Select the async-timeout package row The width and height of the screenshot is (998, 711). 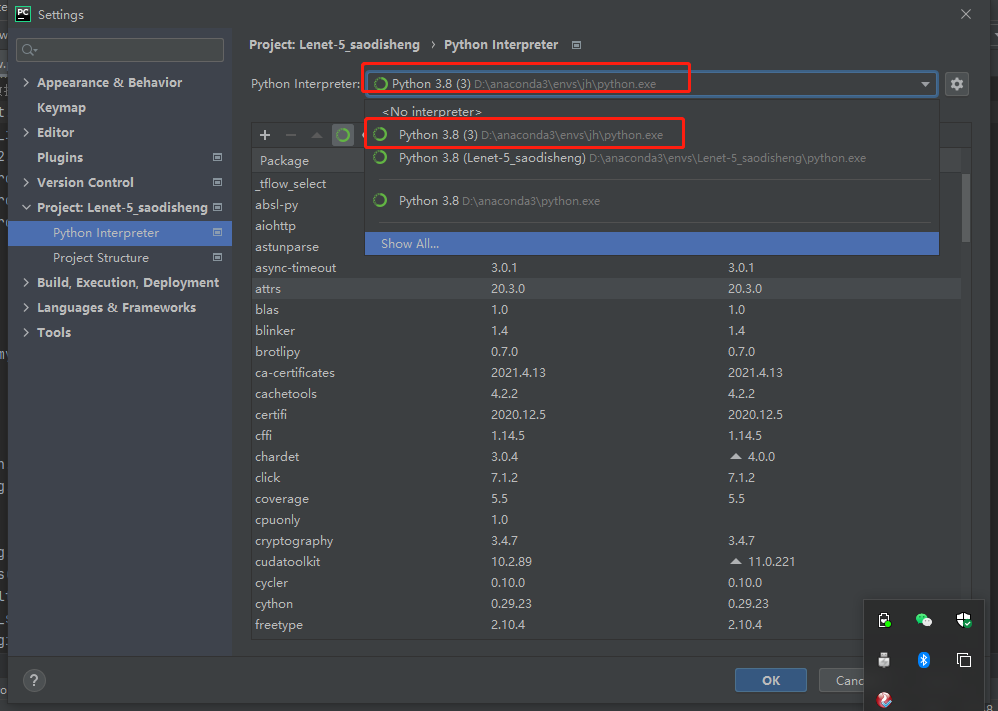coord(607,267)
